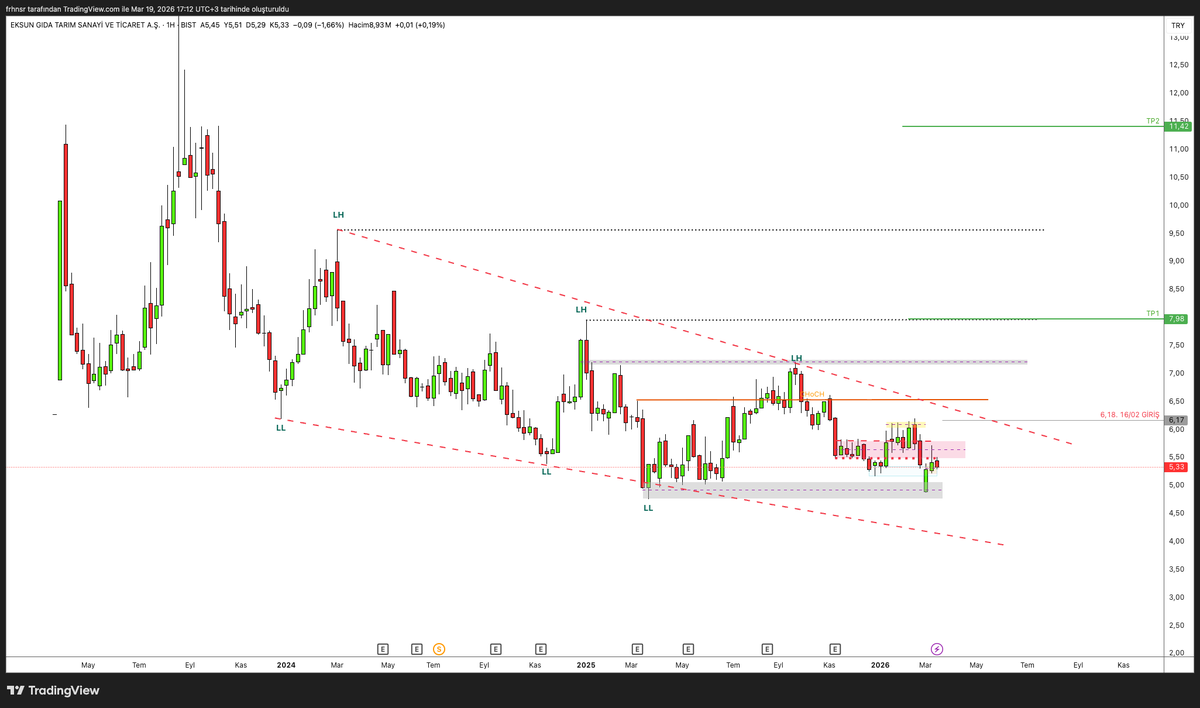Click the D5,29 low price value
This screenshot has width=1200, height=708.
coord(256,25)
